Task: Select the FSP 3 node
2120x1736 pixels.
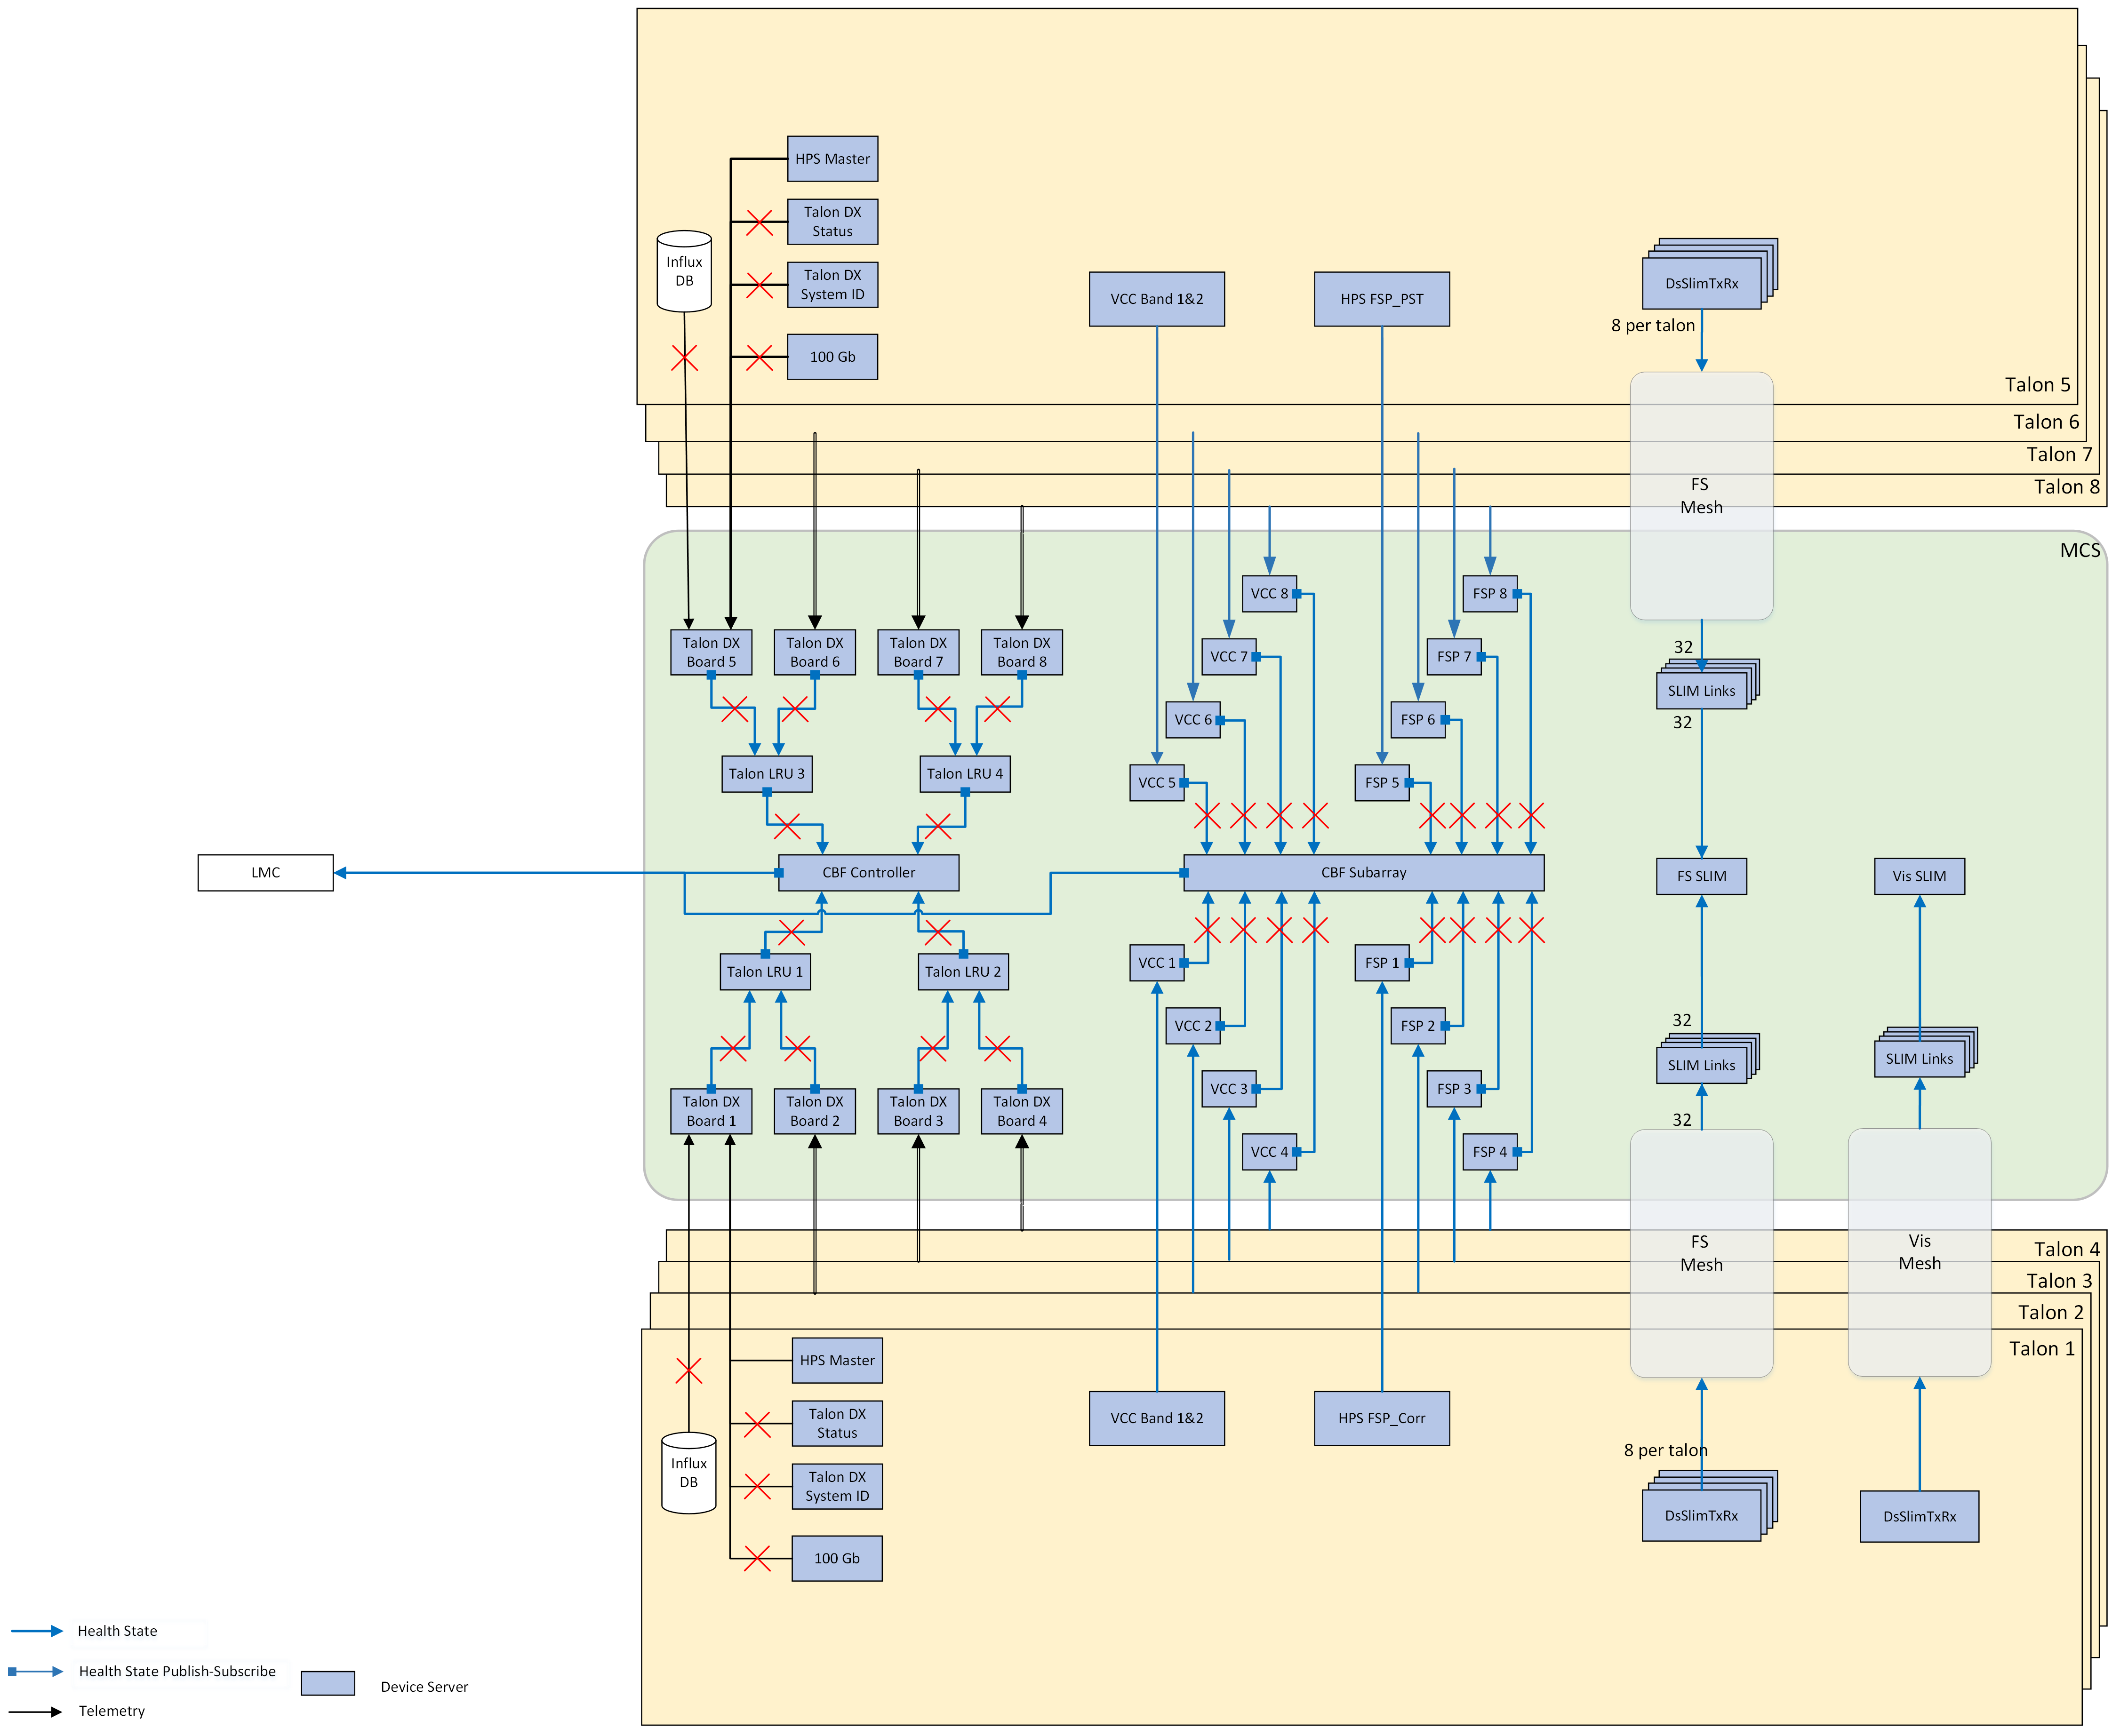Action: coord(1454,1089)
